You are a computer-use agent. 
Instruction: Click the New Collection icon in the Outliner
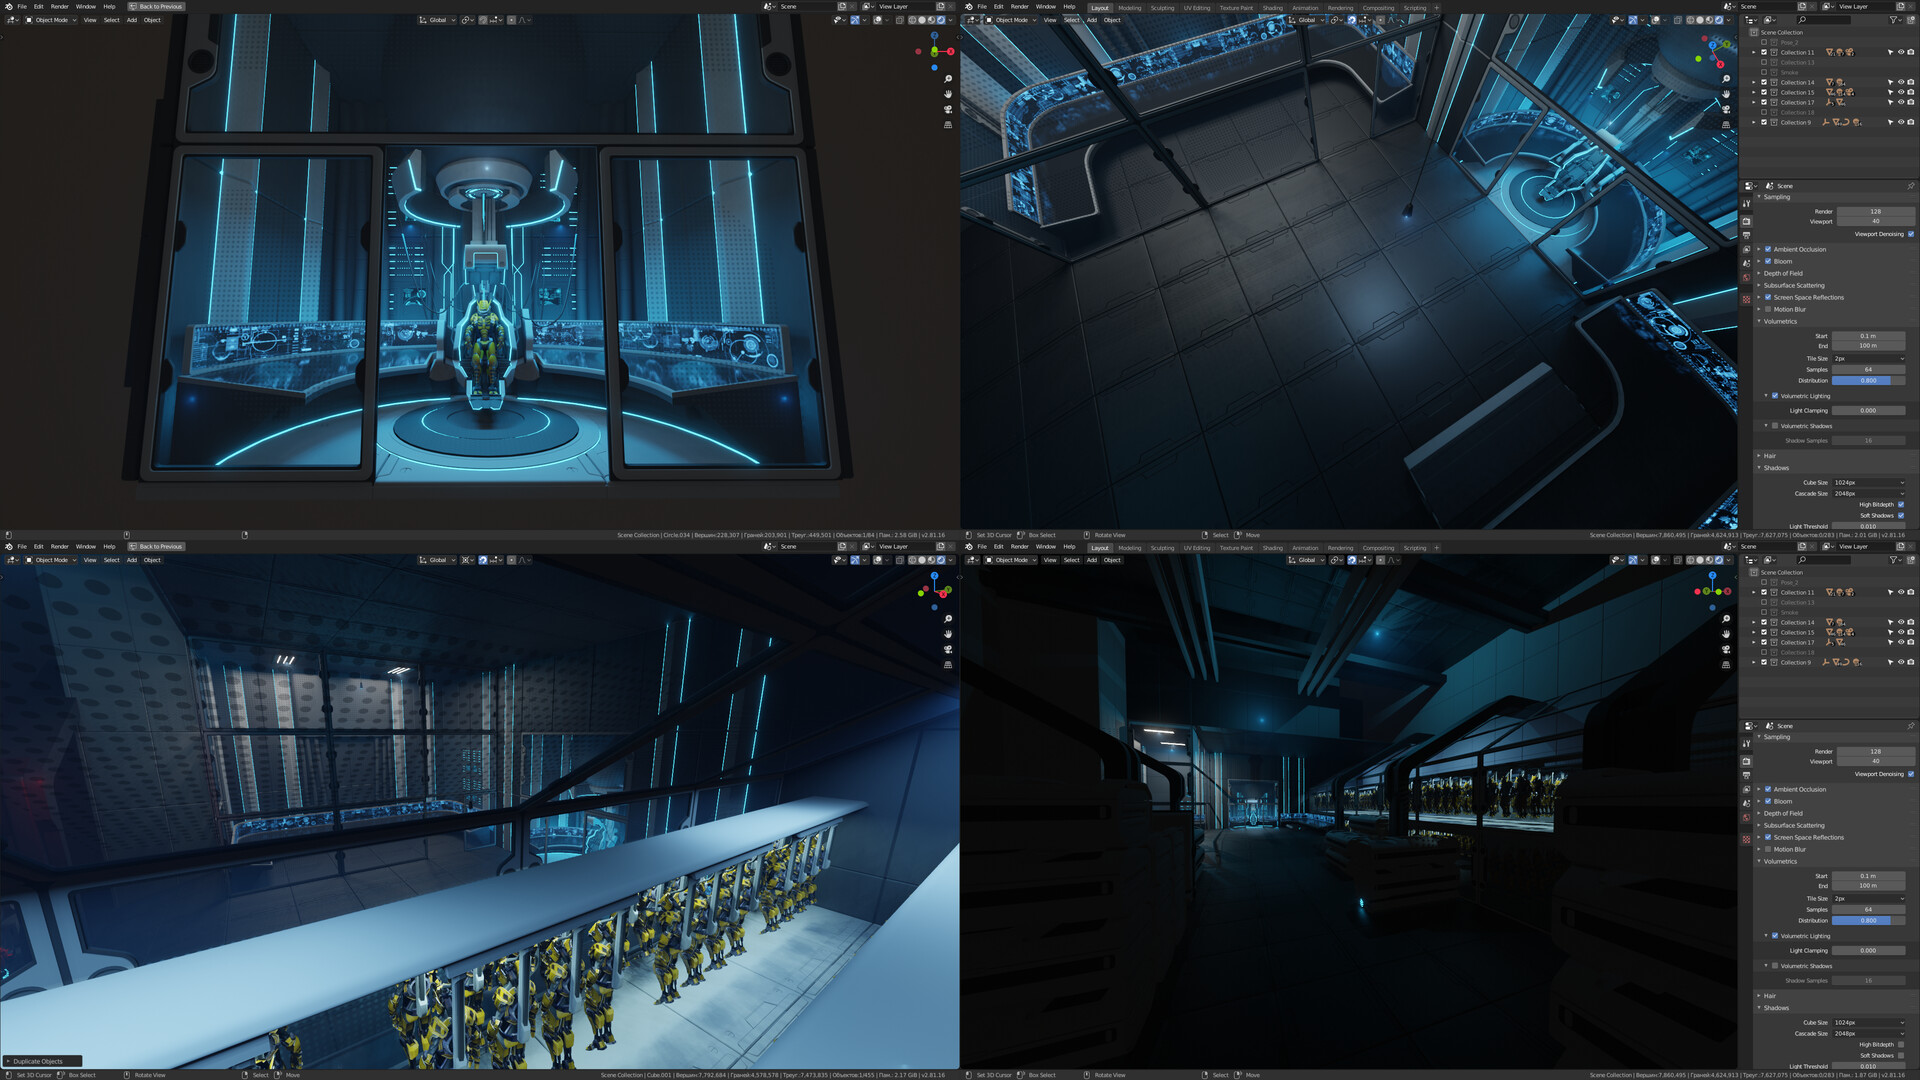(x=1911, y=20)
